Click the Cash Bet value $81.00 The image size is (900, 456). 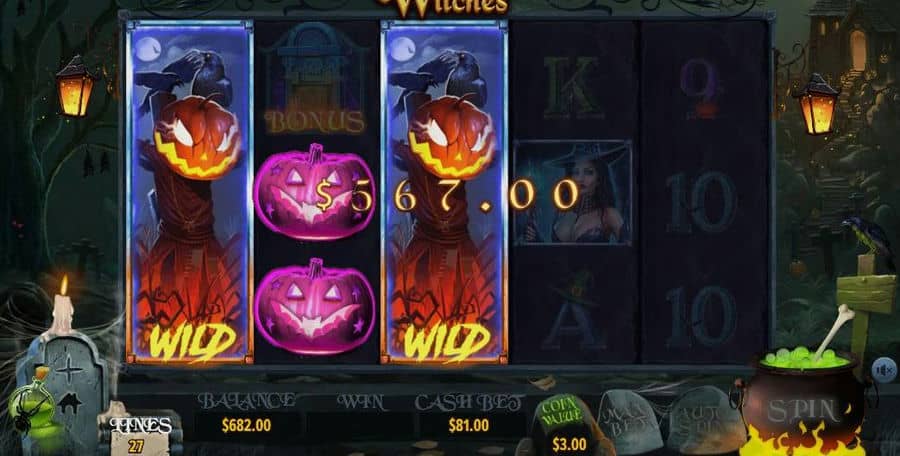coord(469,426)
